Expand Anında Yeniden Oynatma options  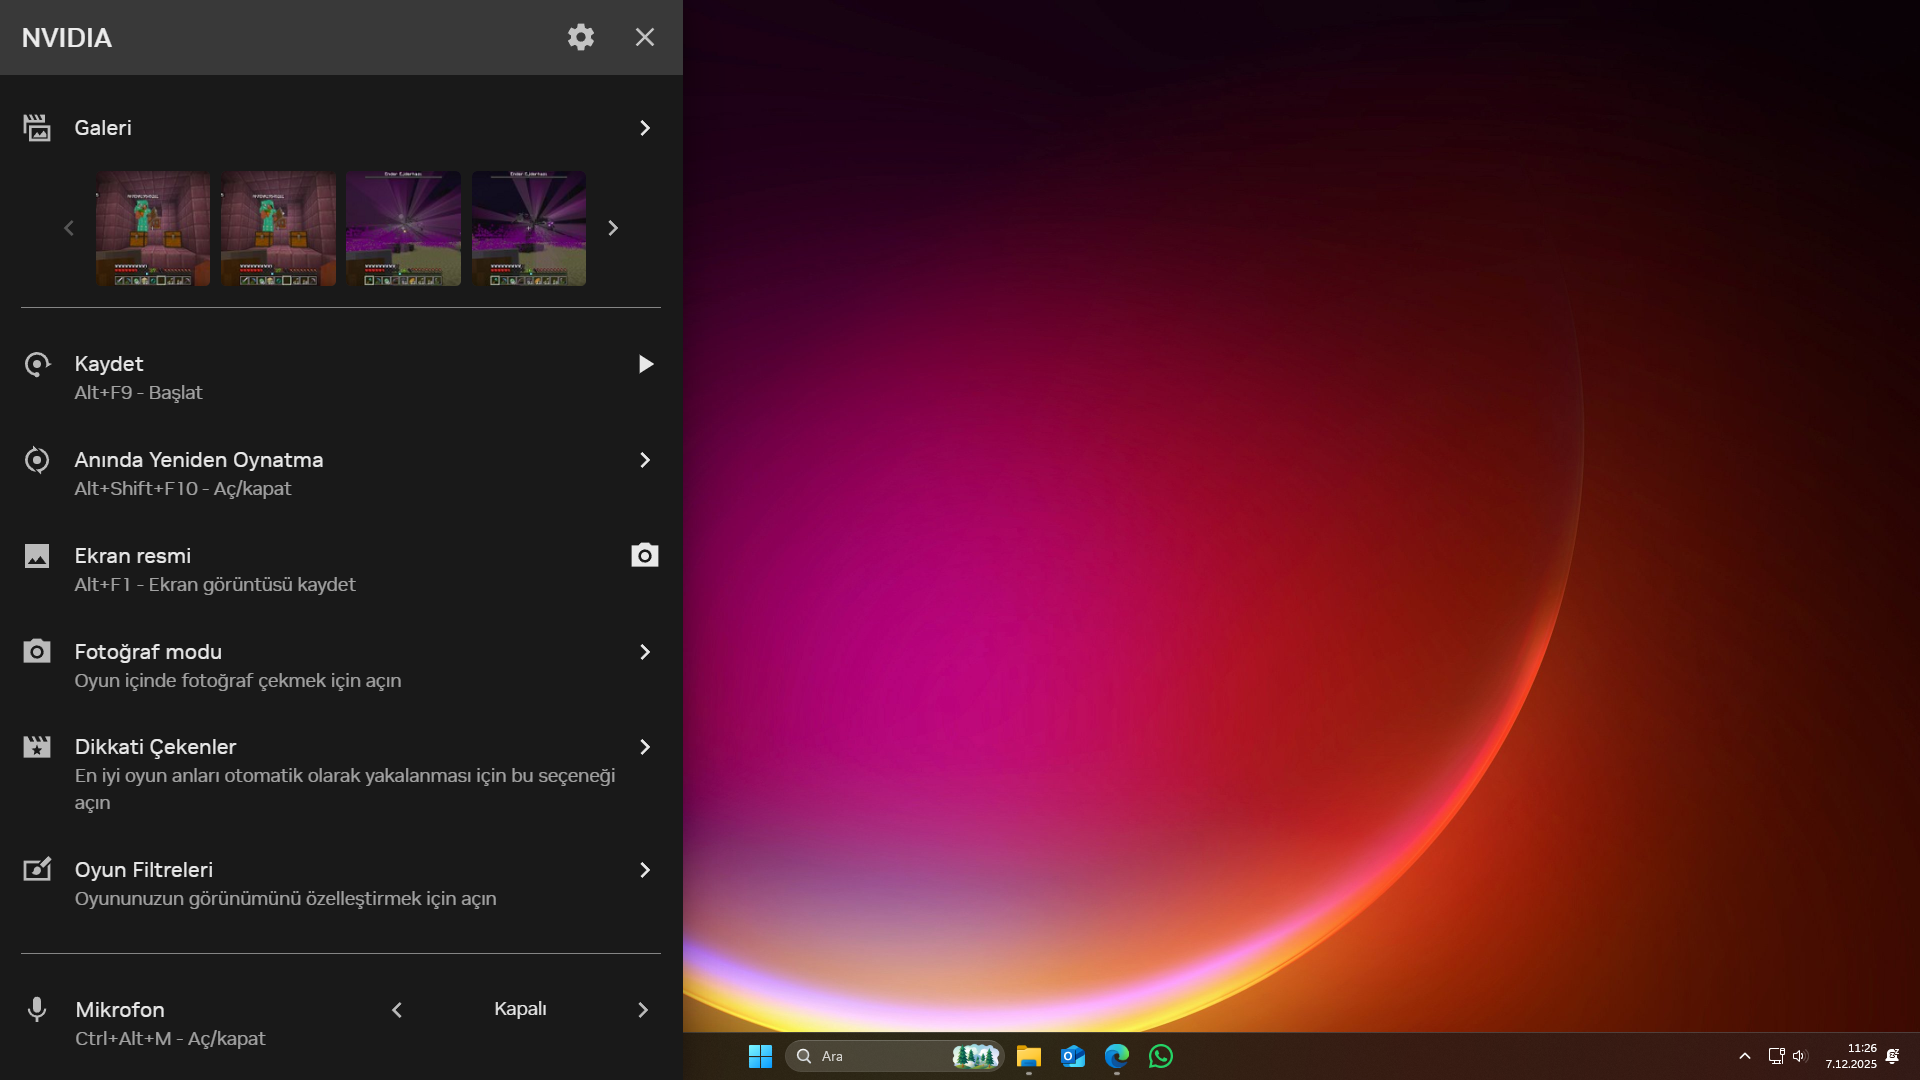pos(645,460)
